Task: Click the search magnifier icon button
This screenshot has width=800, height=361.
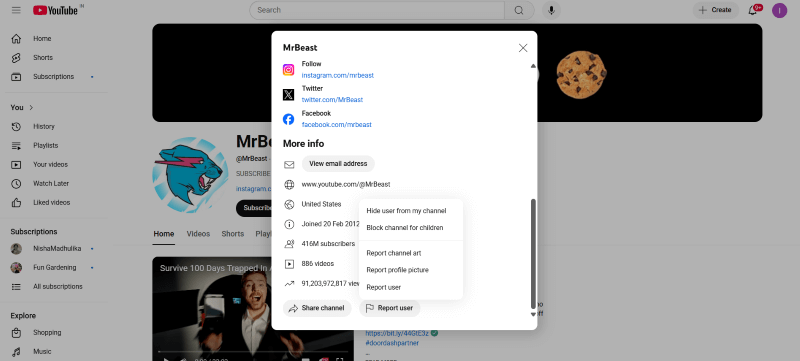Action: pyautogui.click(x=519, y=10)
